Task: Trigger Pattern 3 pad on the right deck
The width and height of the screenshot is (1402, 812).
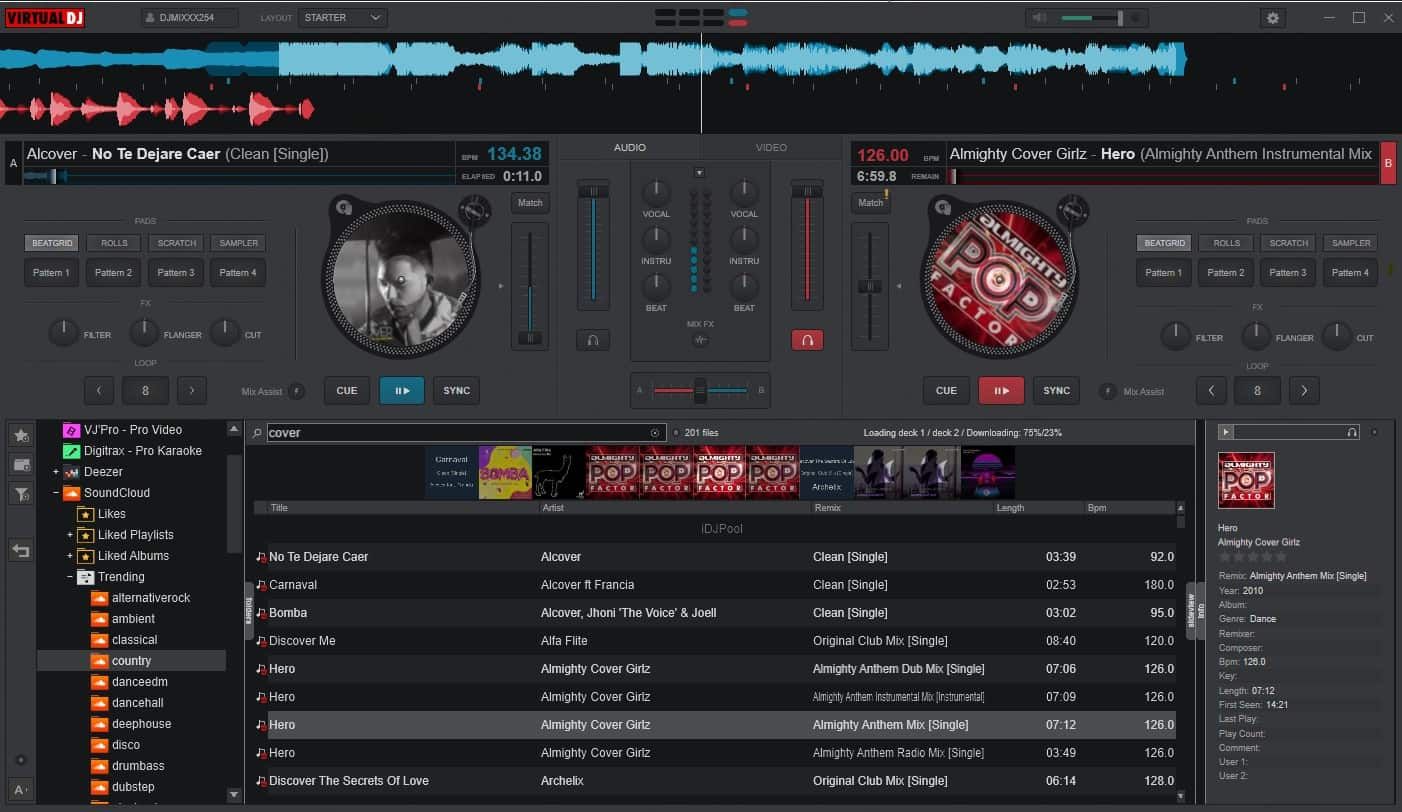Action: (1287, 272)
